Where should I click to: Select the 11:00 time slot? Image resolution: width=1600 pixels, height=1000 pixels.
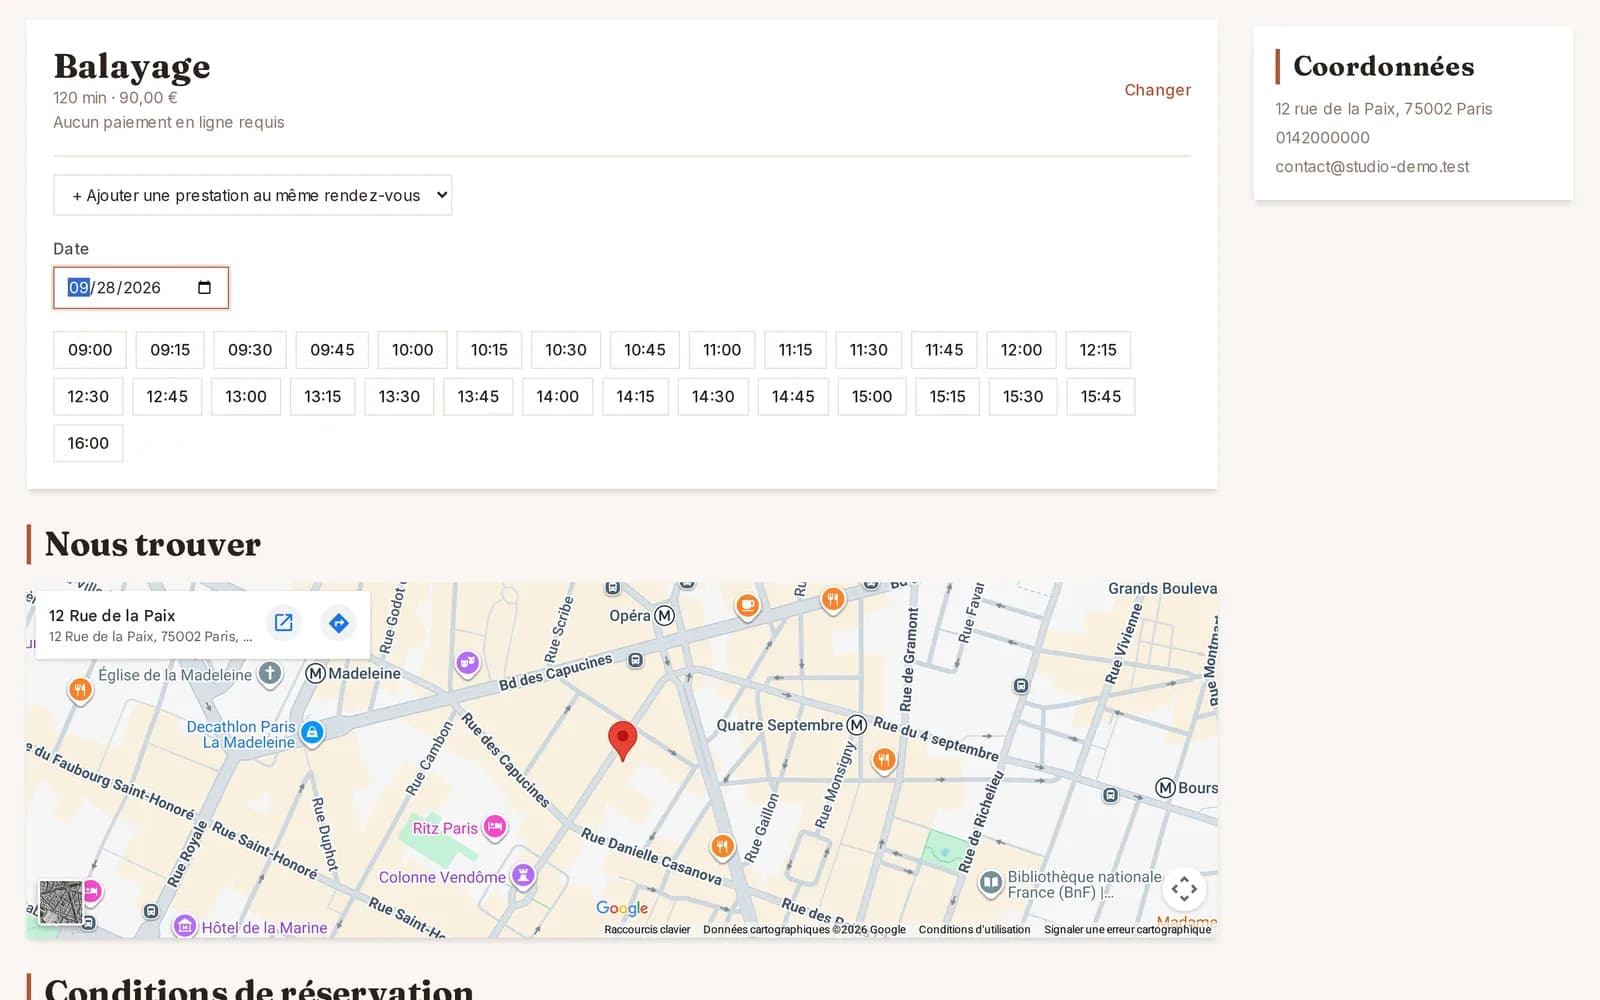pyautogui.click(x=722, y=350)
